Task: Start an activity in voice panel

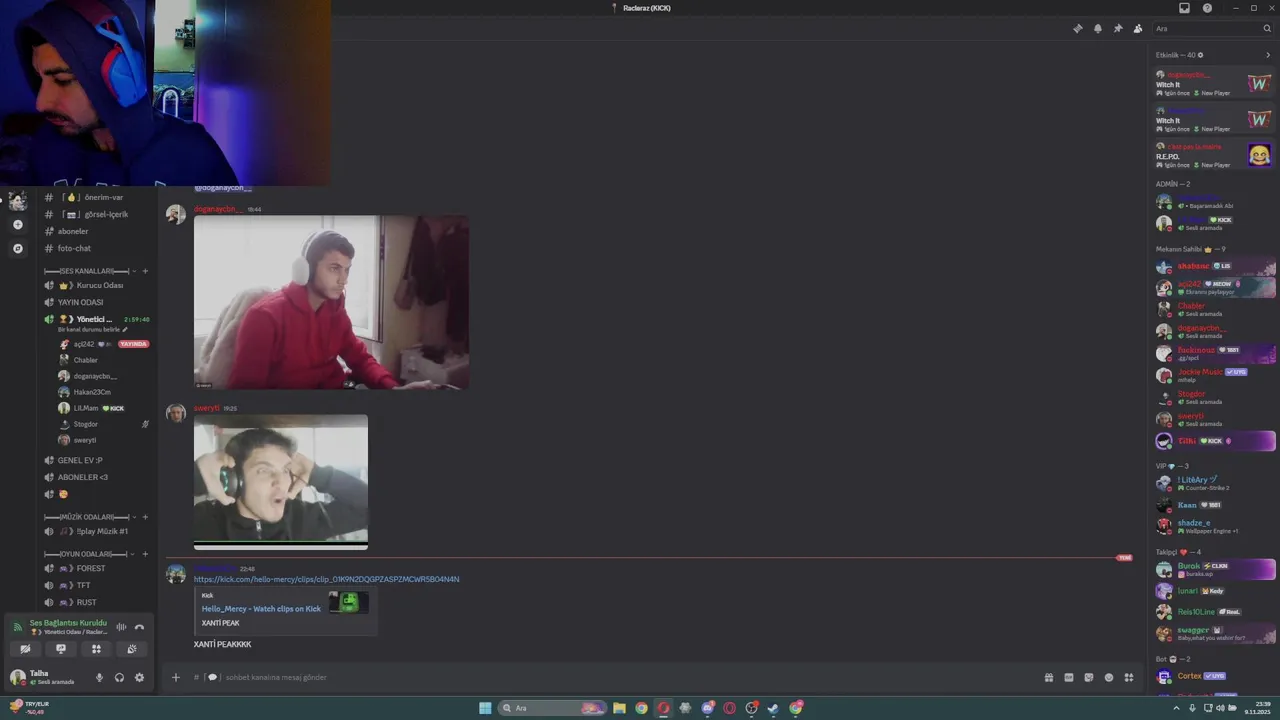Action: (x=96, y=649)
